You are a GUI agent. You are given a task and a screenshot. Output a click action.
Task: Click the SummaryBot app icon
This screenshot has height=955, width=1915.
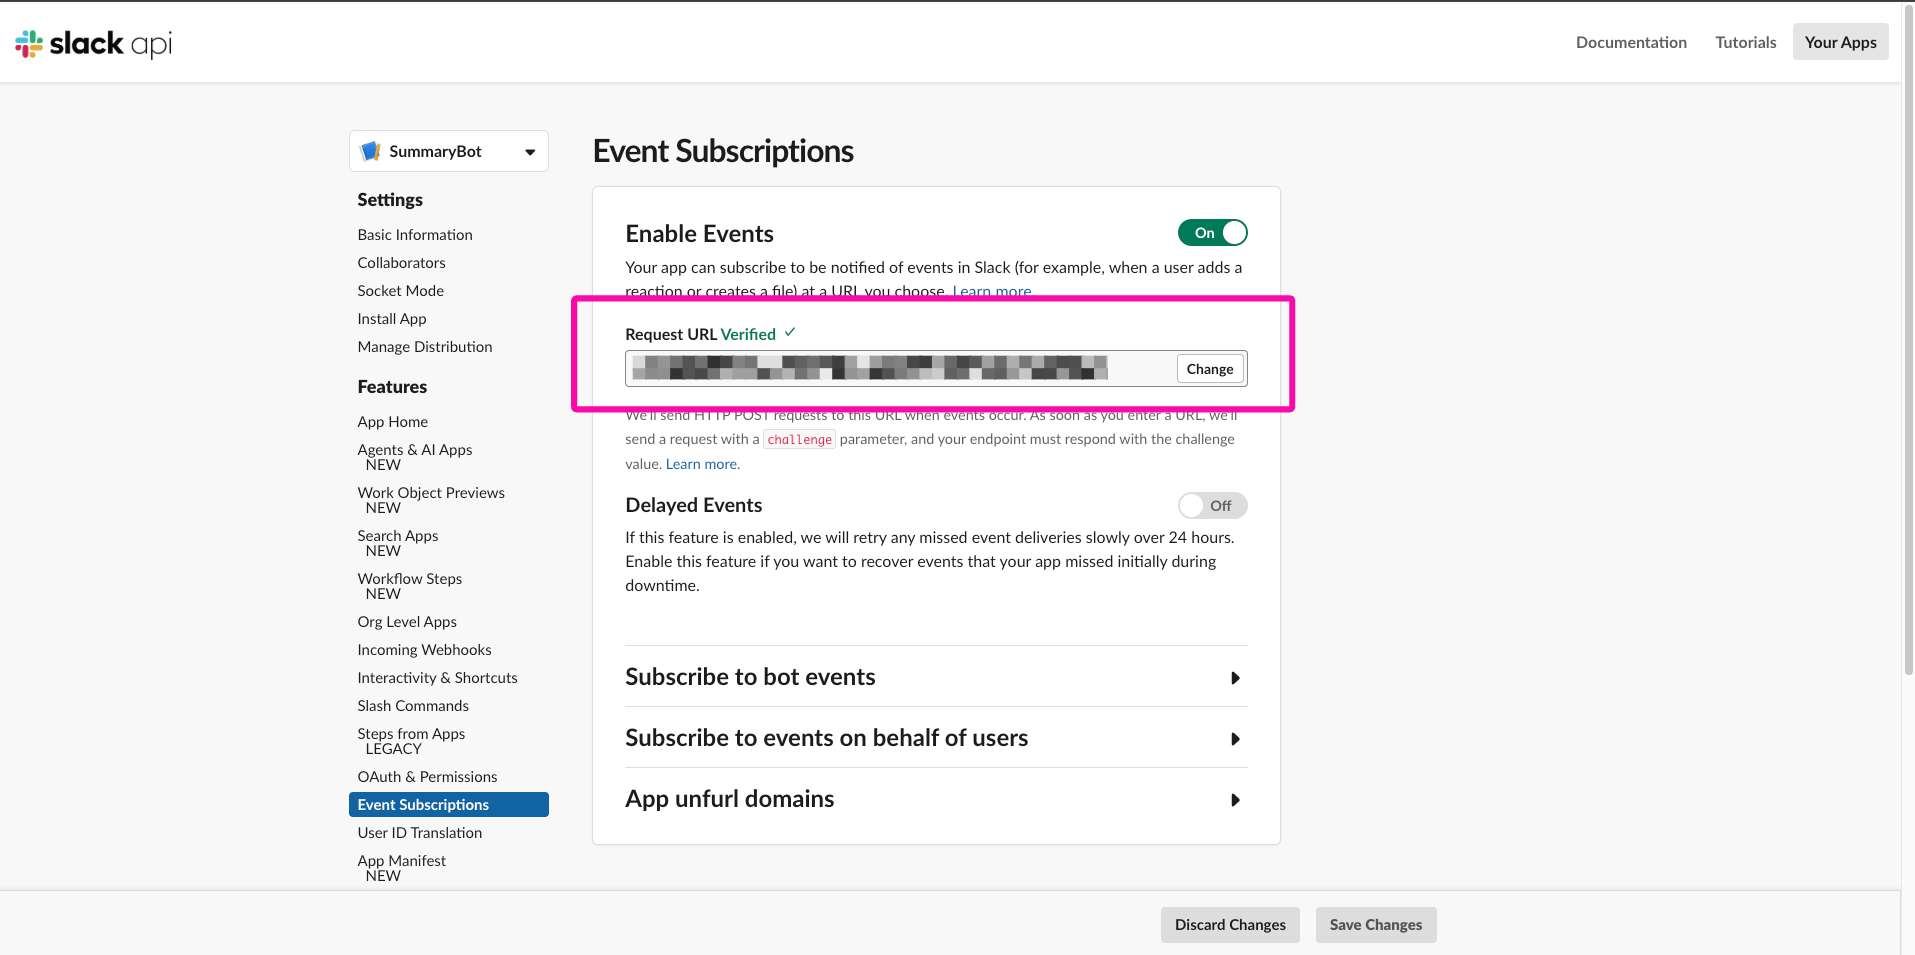pyautogui.click(x=371, y=151)
